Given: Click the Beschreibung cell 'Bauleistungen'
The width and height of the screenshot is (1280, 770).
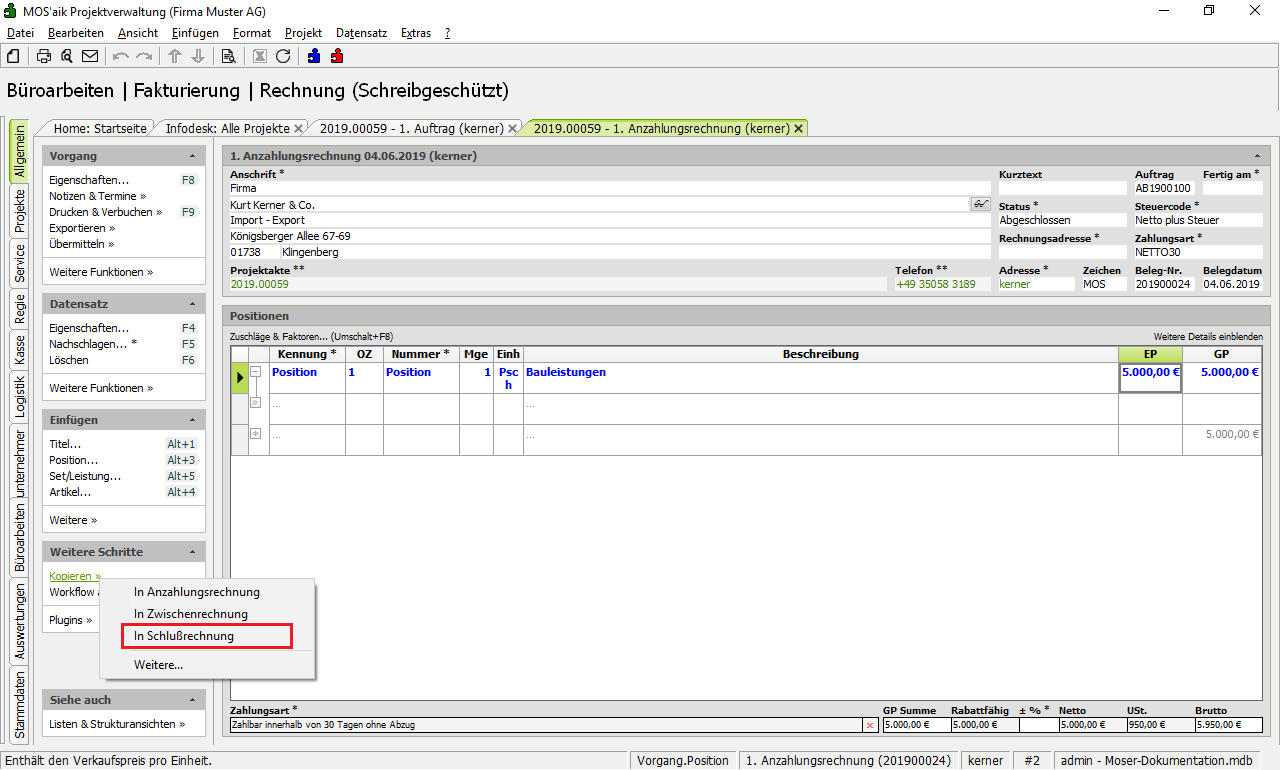Looking at the screenshot, I should pos(566,372).
